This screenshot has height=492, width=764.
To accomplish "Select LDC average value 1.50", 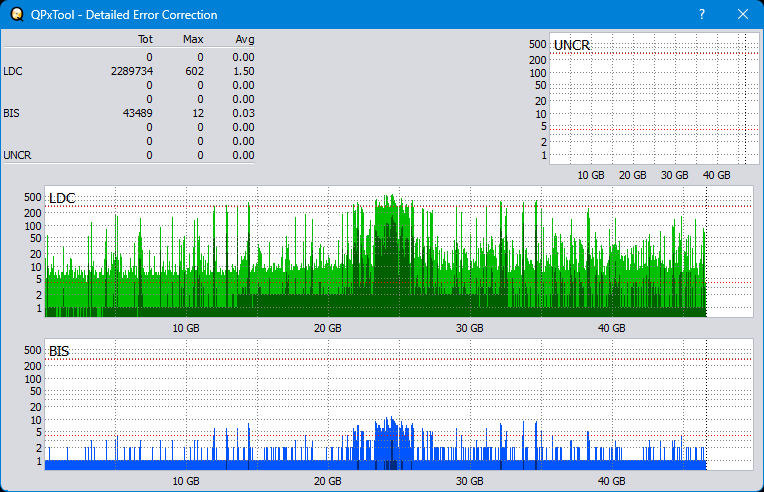I will click(244, 71).
